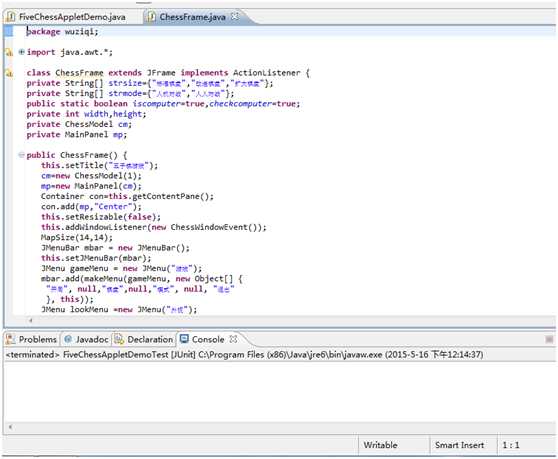
Task: Click the Problems tab icon
Action: coord(10,339)
